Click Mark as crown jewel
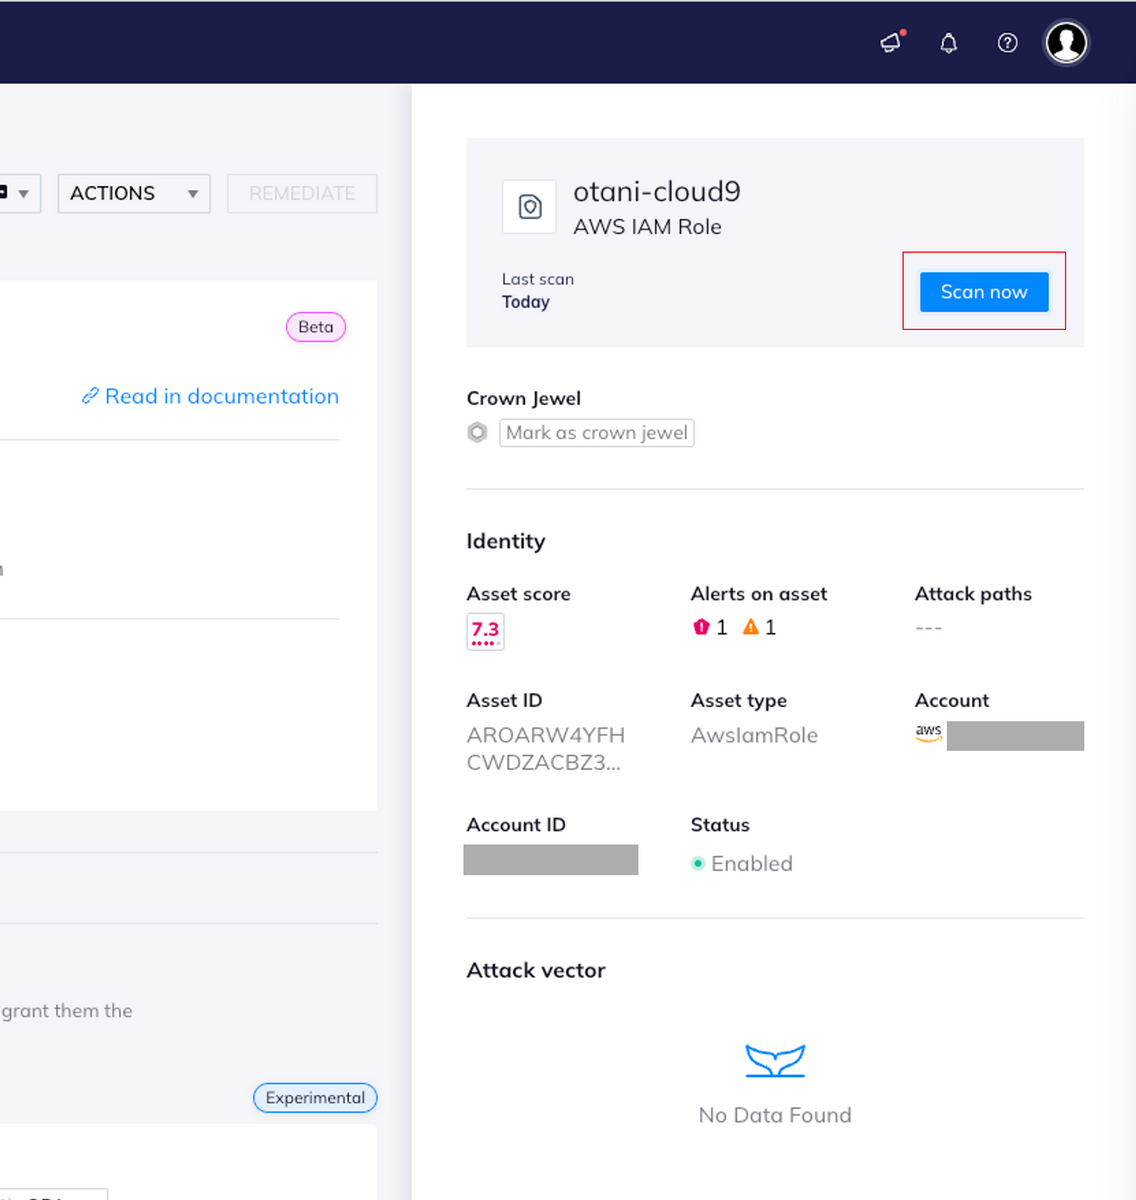 tap(597, 433)
